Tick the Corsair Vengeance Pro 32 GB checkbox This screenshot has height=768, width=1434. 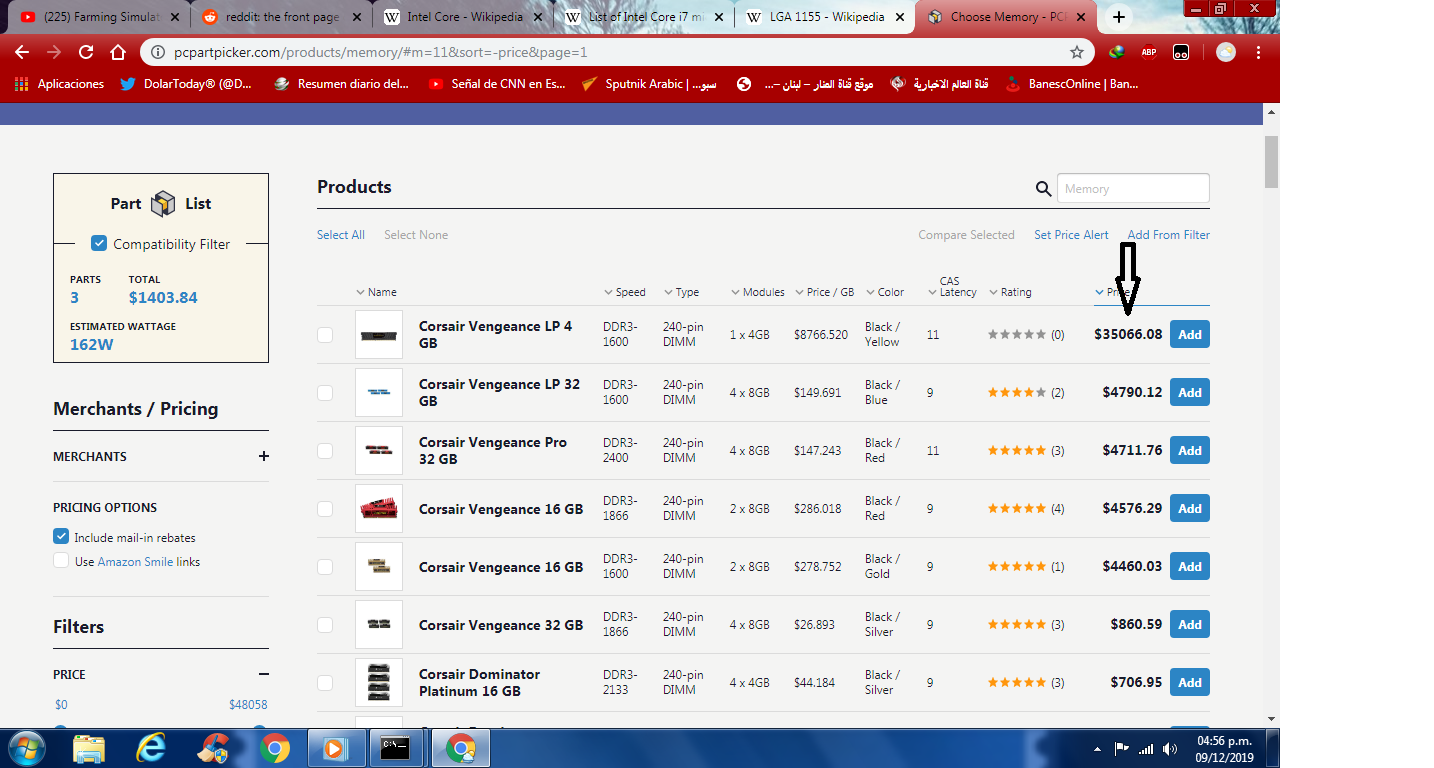325,451
